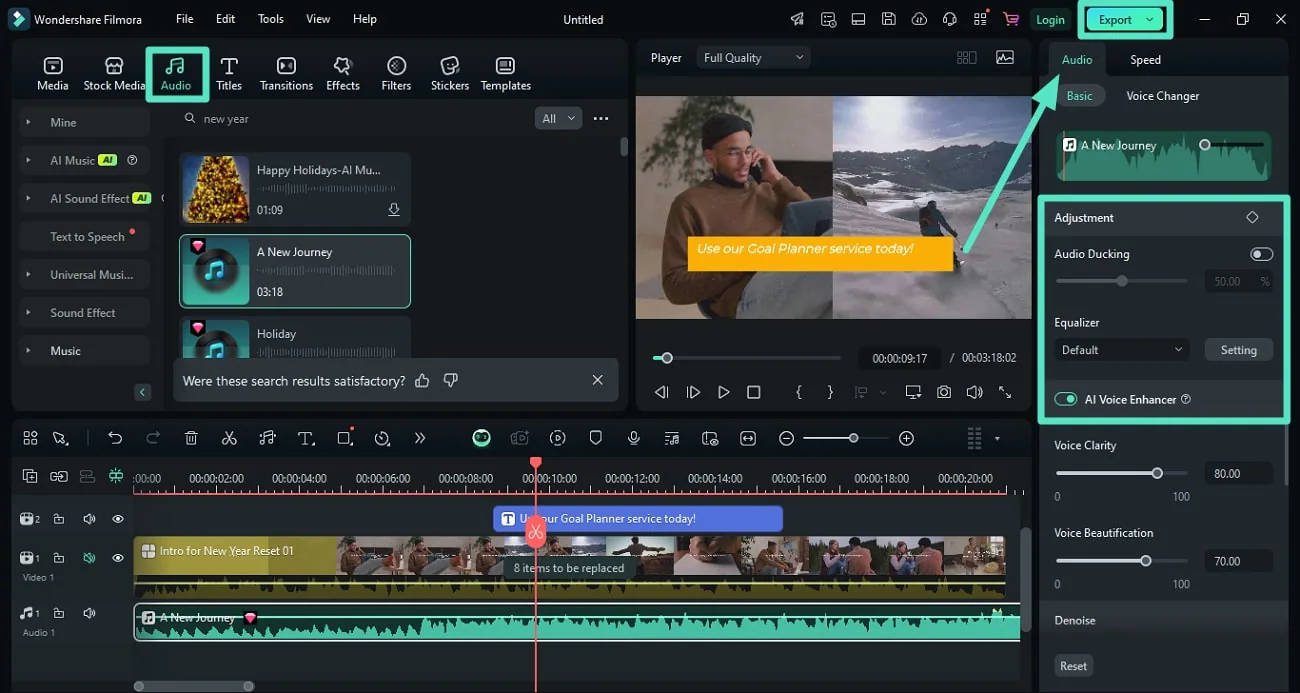Open the File menu
The image size is (1300, 693).
tap(185, 19)
